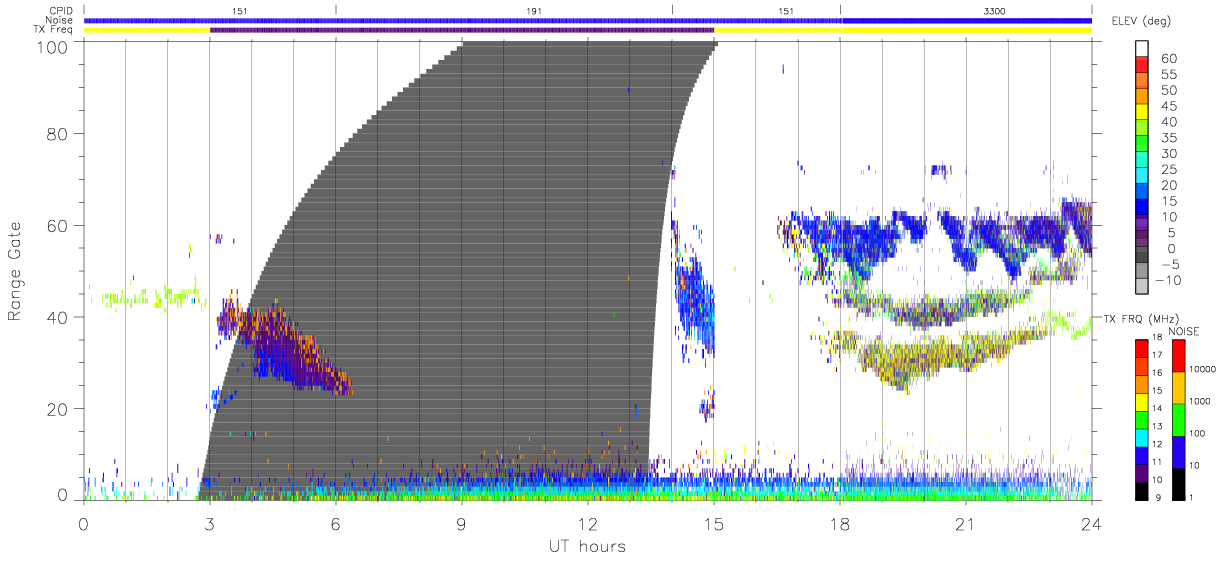Select the 9 UT hours tick label
This screenshot has width=1228, height=567.
[x=462, y=524]
